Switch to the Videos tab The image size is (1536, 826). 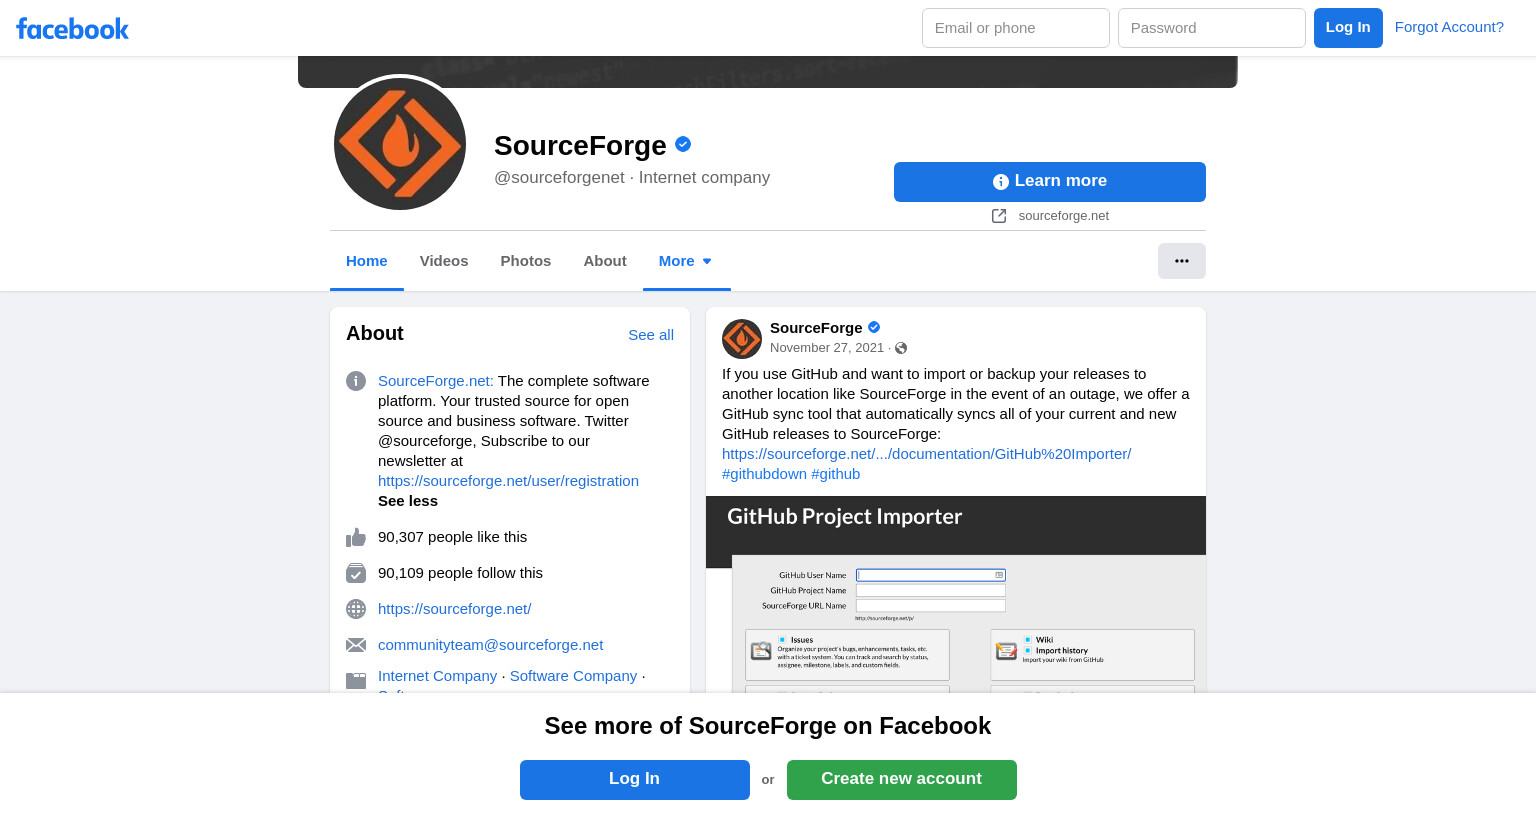(x=444, y=261)
